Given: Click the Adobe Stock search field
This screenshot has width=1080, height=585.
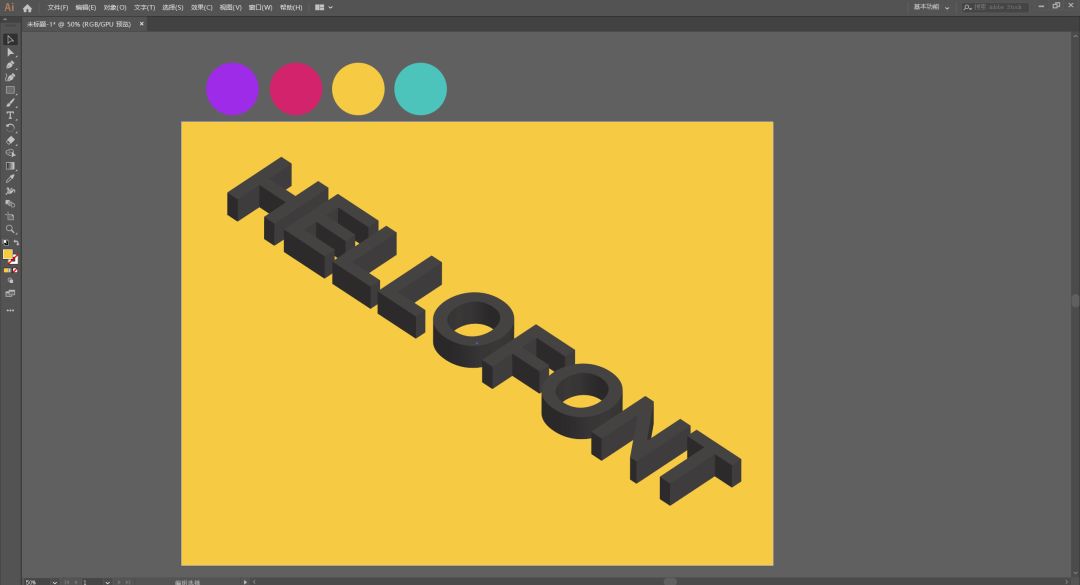Looking at the screenshot, I should [999, 7].
